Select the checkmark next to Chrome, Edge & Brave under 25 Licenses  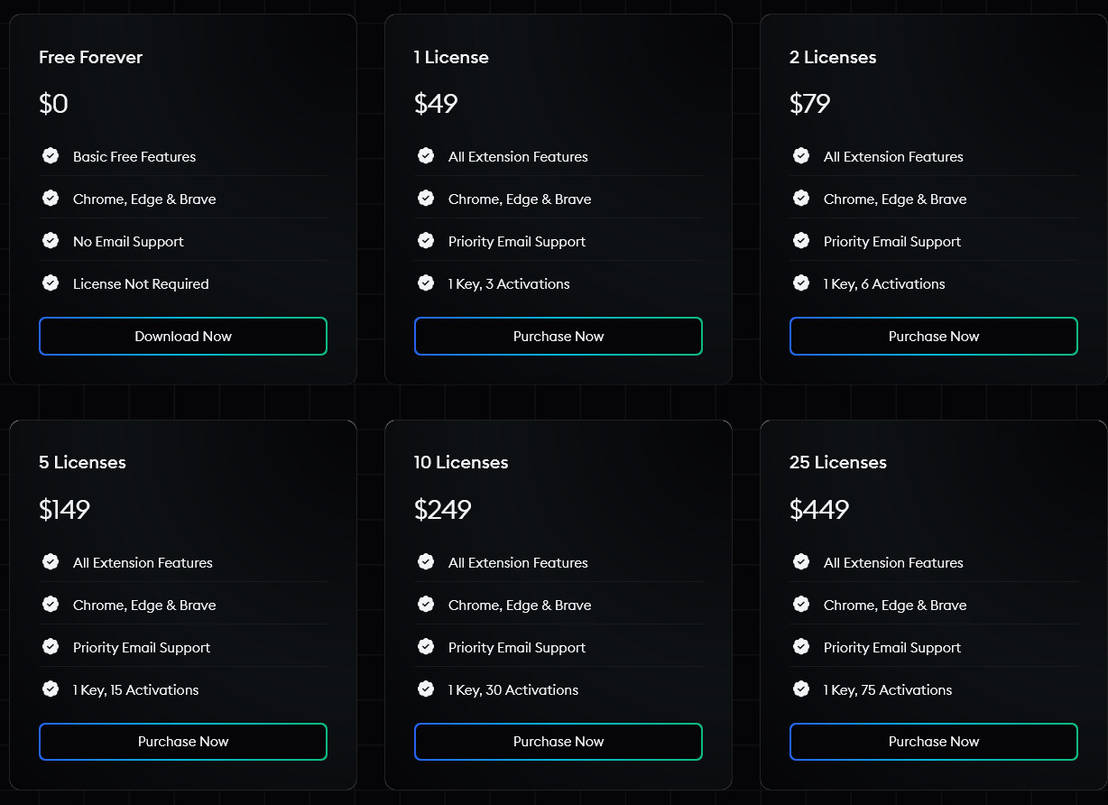pos(801,604)
